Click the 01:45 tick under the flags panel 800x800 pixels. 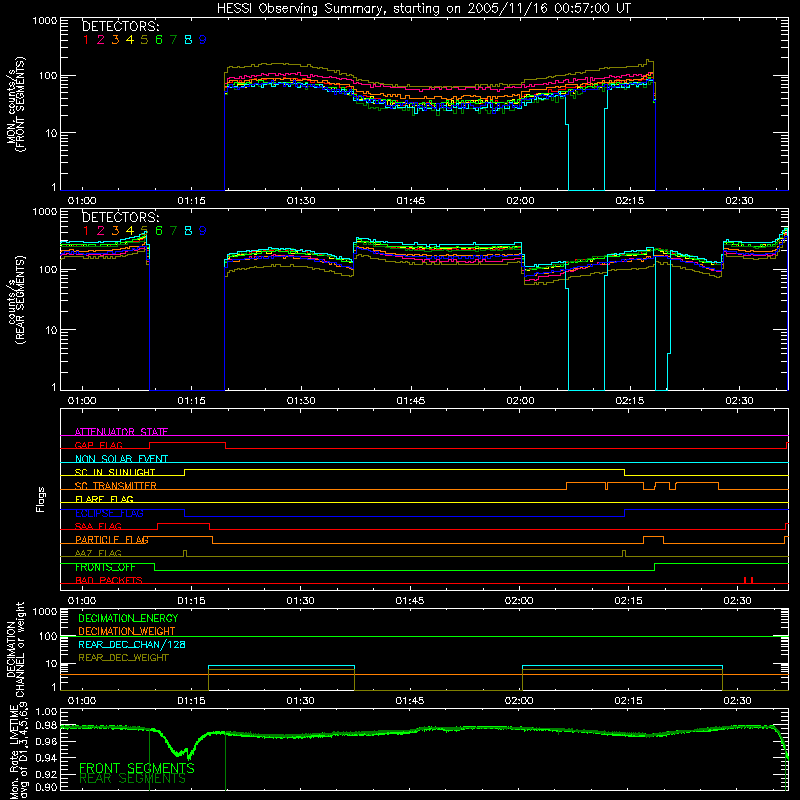410,601
